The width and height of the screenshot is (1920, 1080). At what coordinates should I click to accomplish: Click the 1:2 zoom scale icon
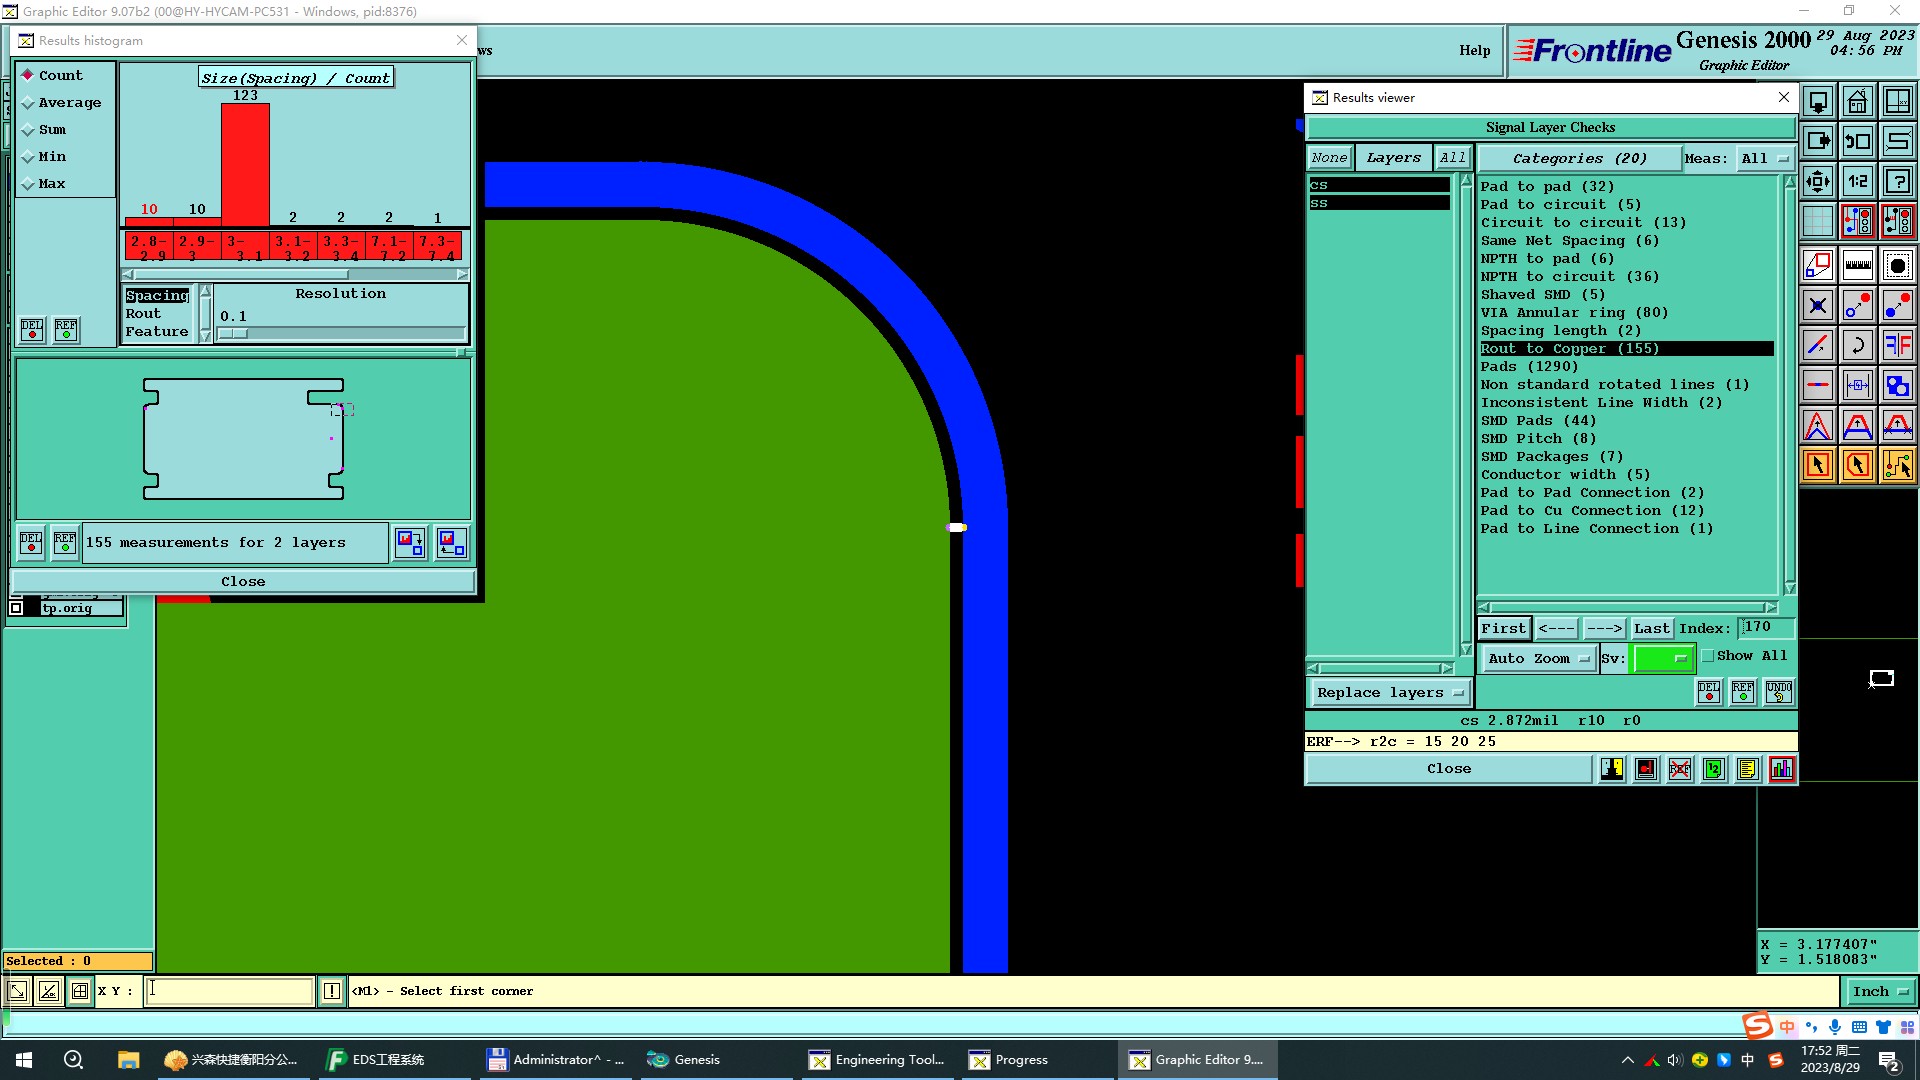(x=1857, y=182)
